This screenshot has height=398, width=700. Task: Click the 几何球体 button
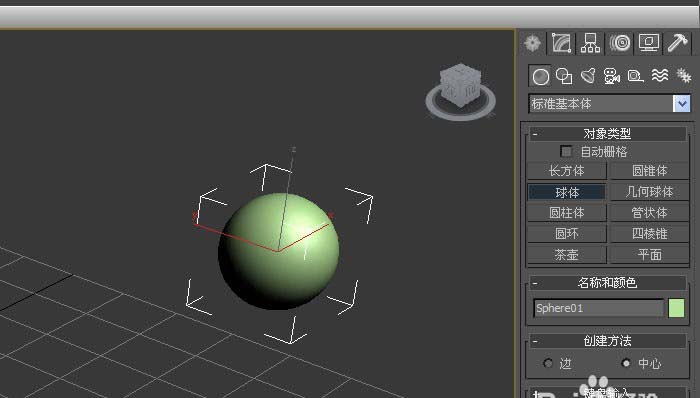[650, 192]
